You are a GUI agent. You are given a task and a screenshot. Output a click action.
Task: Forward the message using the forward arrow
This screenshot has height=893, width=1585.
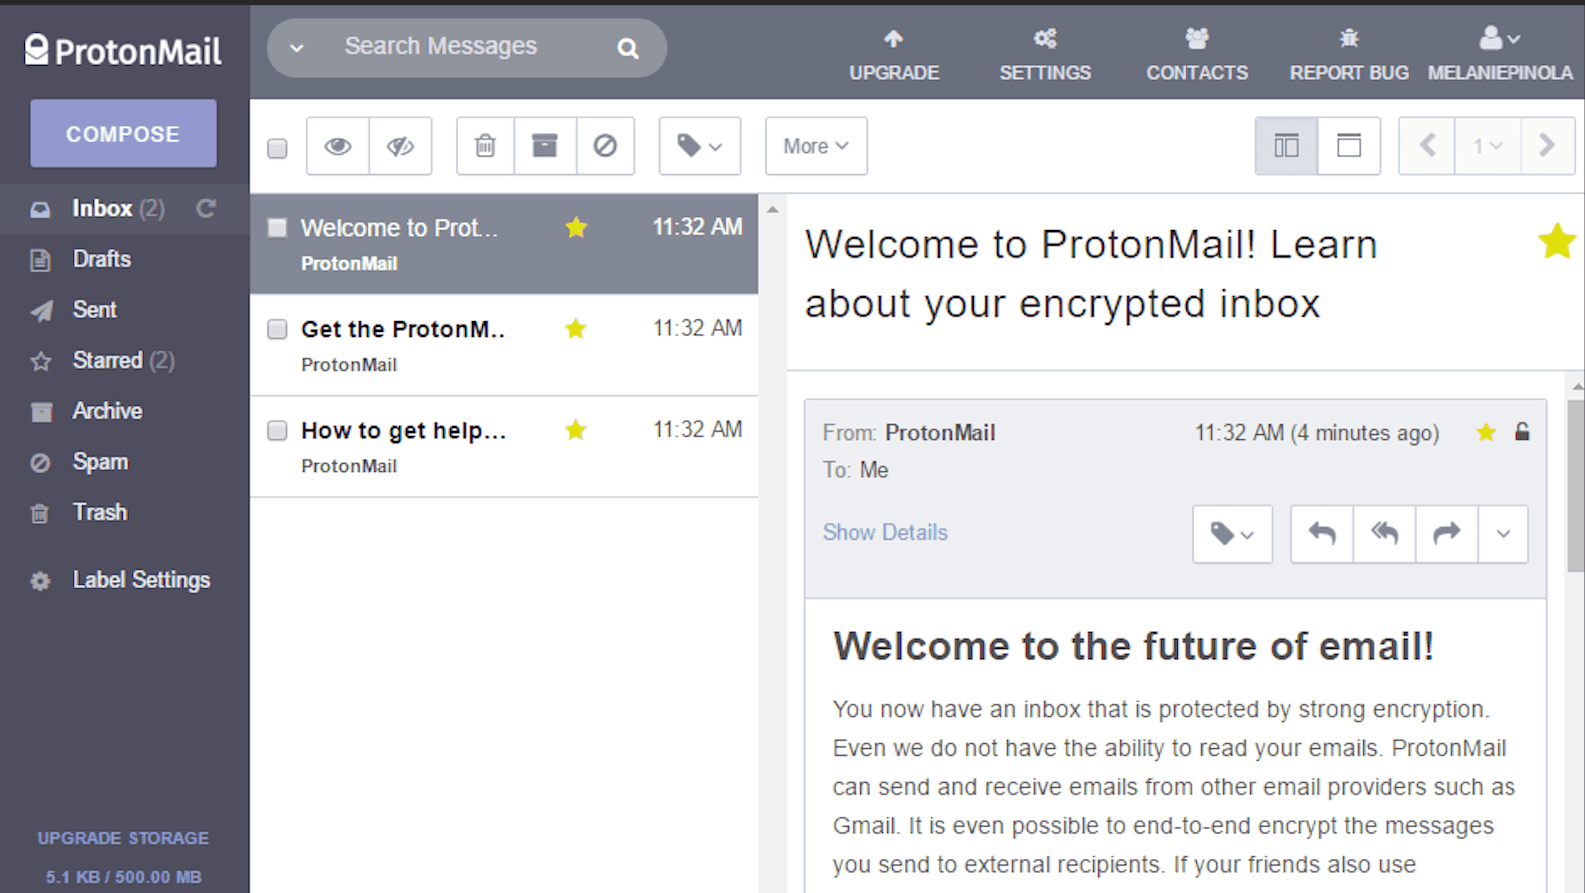point(1446,534)
